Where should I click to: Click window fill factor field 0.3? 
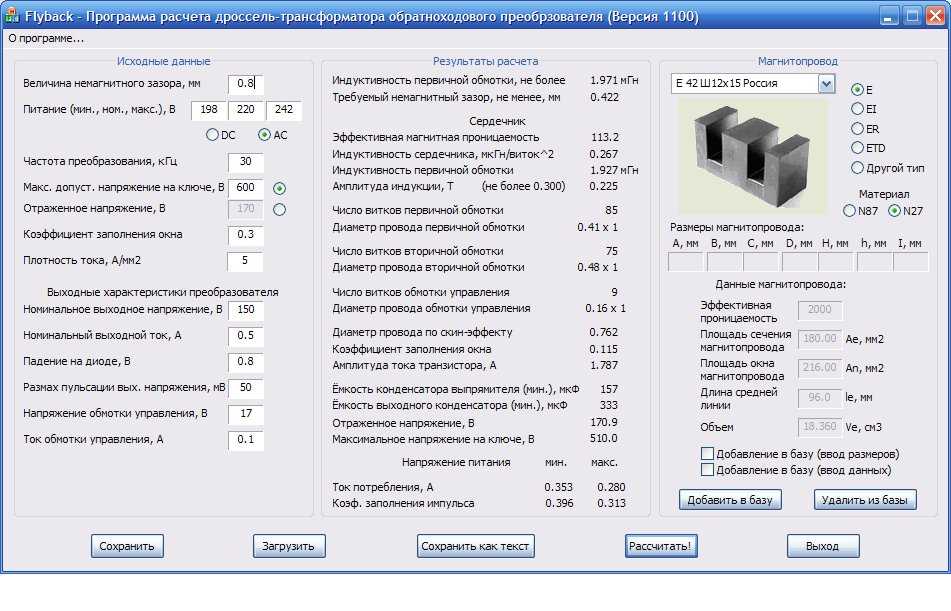coord(246,235)
